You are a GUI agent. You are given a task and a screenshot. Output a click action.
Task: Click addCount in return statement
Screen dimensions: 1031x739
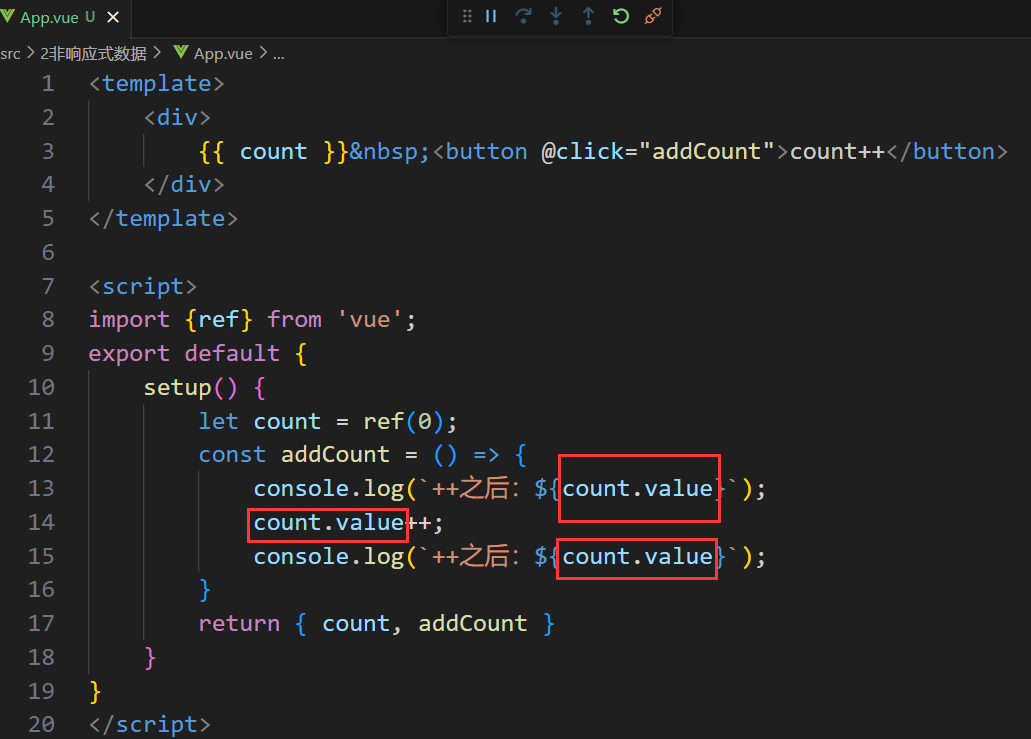click(x=473, y=623)
